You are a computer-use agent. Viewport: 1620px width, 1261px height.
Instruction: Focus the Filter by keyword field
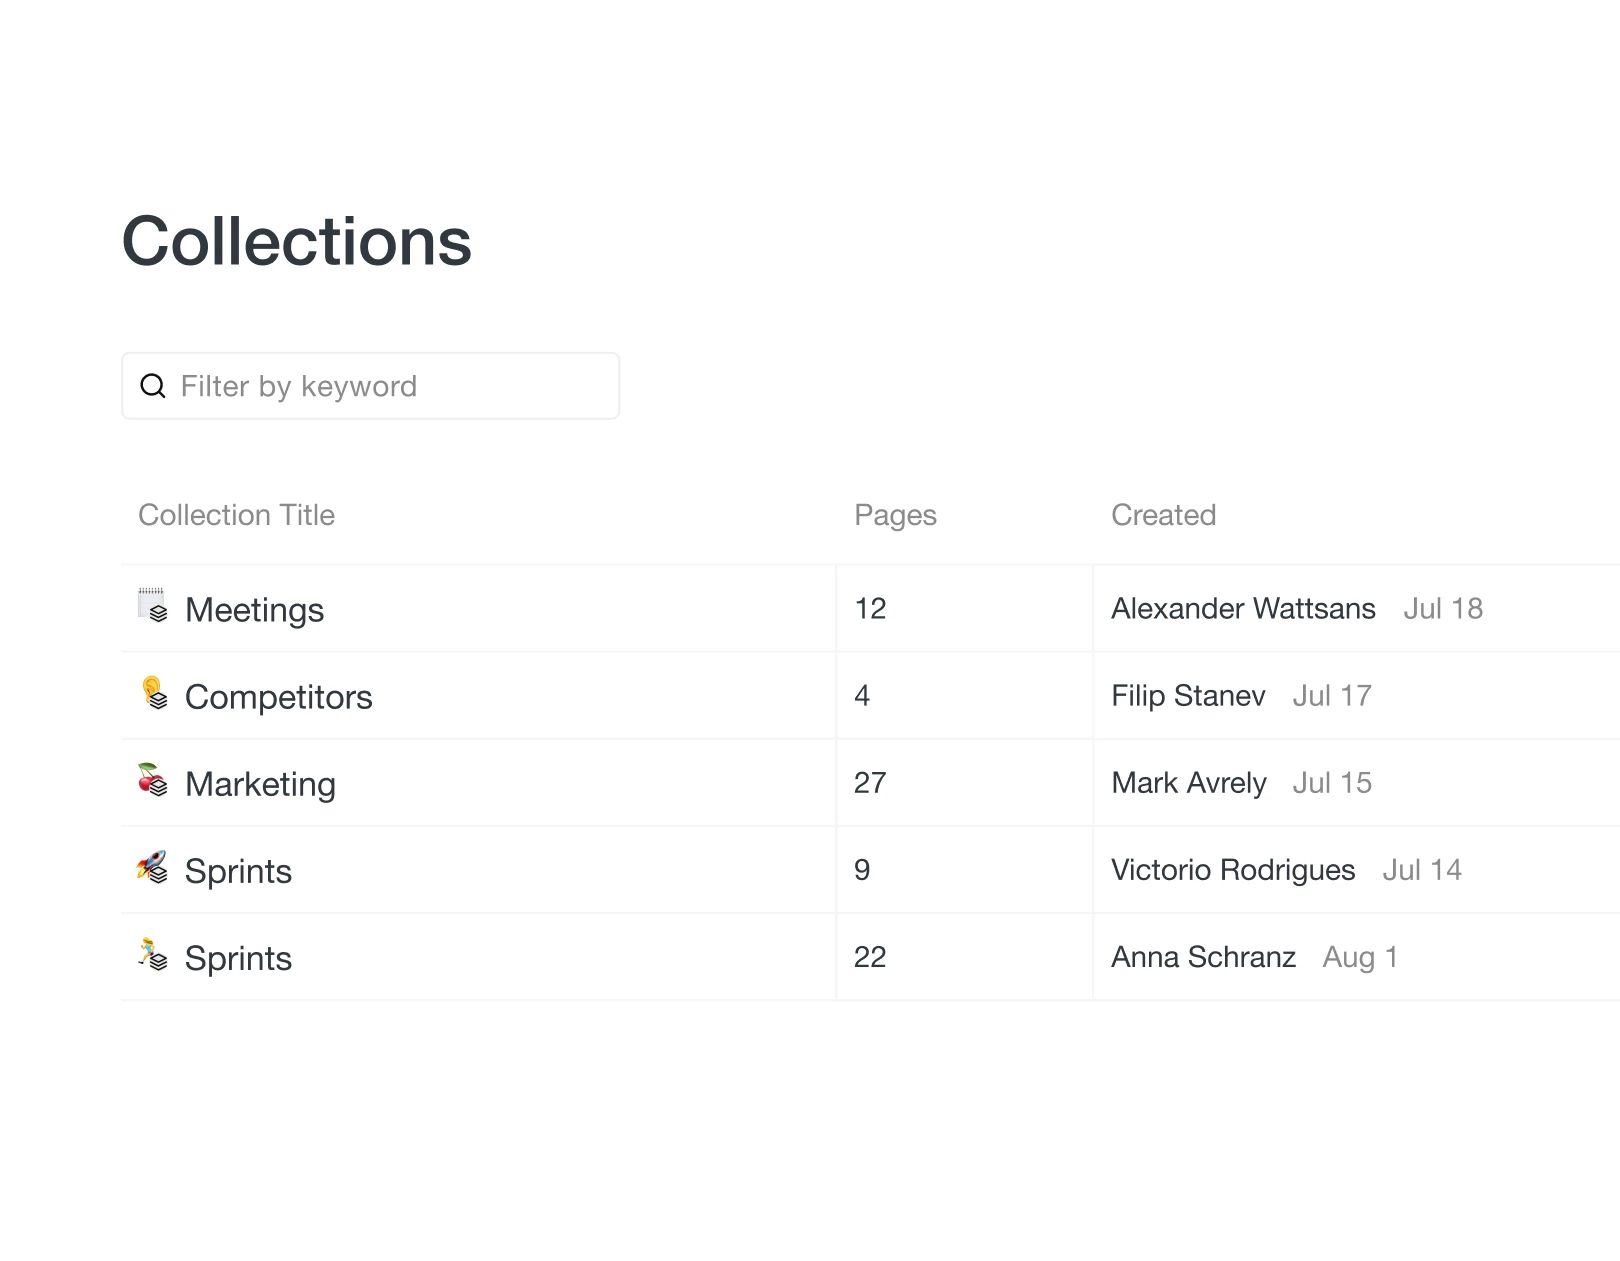click(x=390, y=386)
